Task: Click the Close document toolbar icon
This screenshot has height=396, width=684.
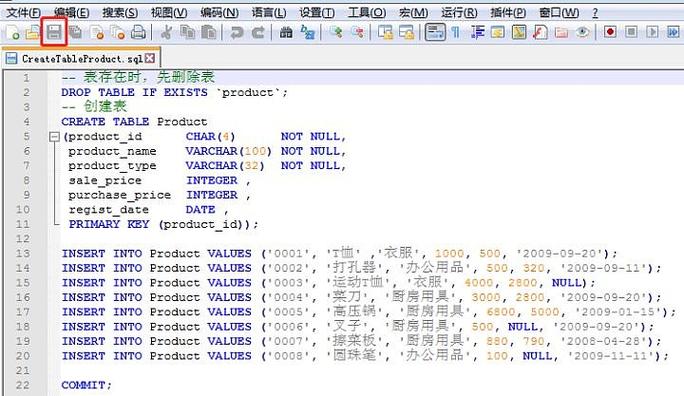Action: 97,32
